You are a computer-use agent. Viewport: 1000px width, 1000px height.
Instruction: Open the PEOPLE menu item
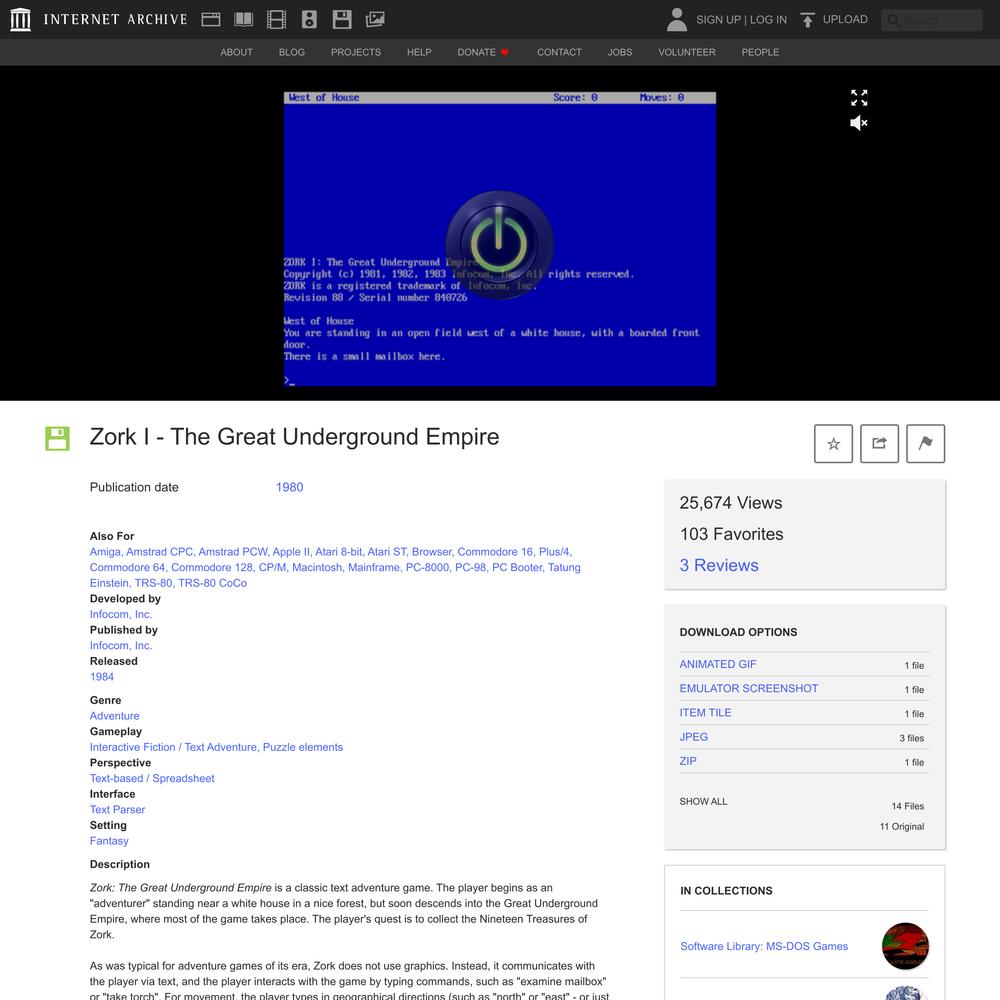point(760,52)
